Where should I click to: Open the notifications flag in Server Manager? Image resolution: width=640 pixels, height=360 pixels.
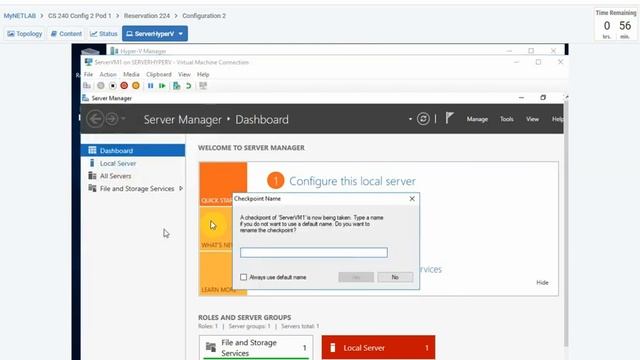tap(449, 118)
